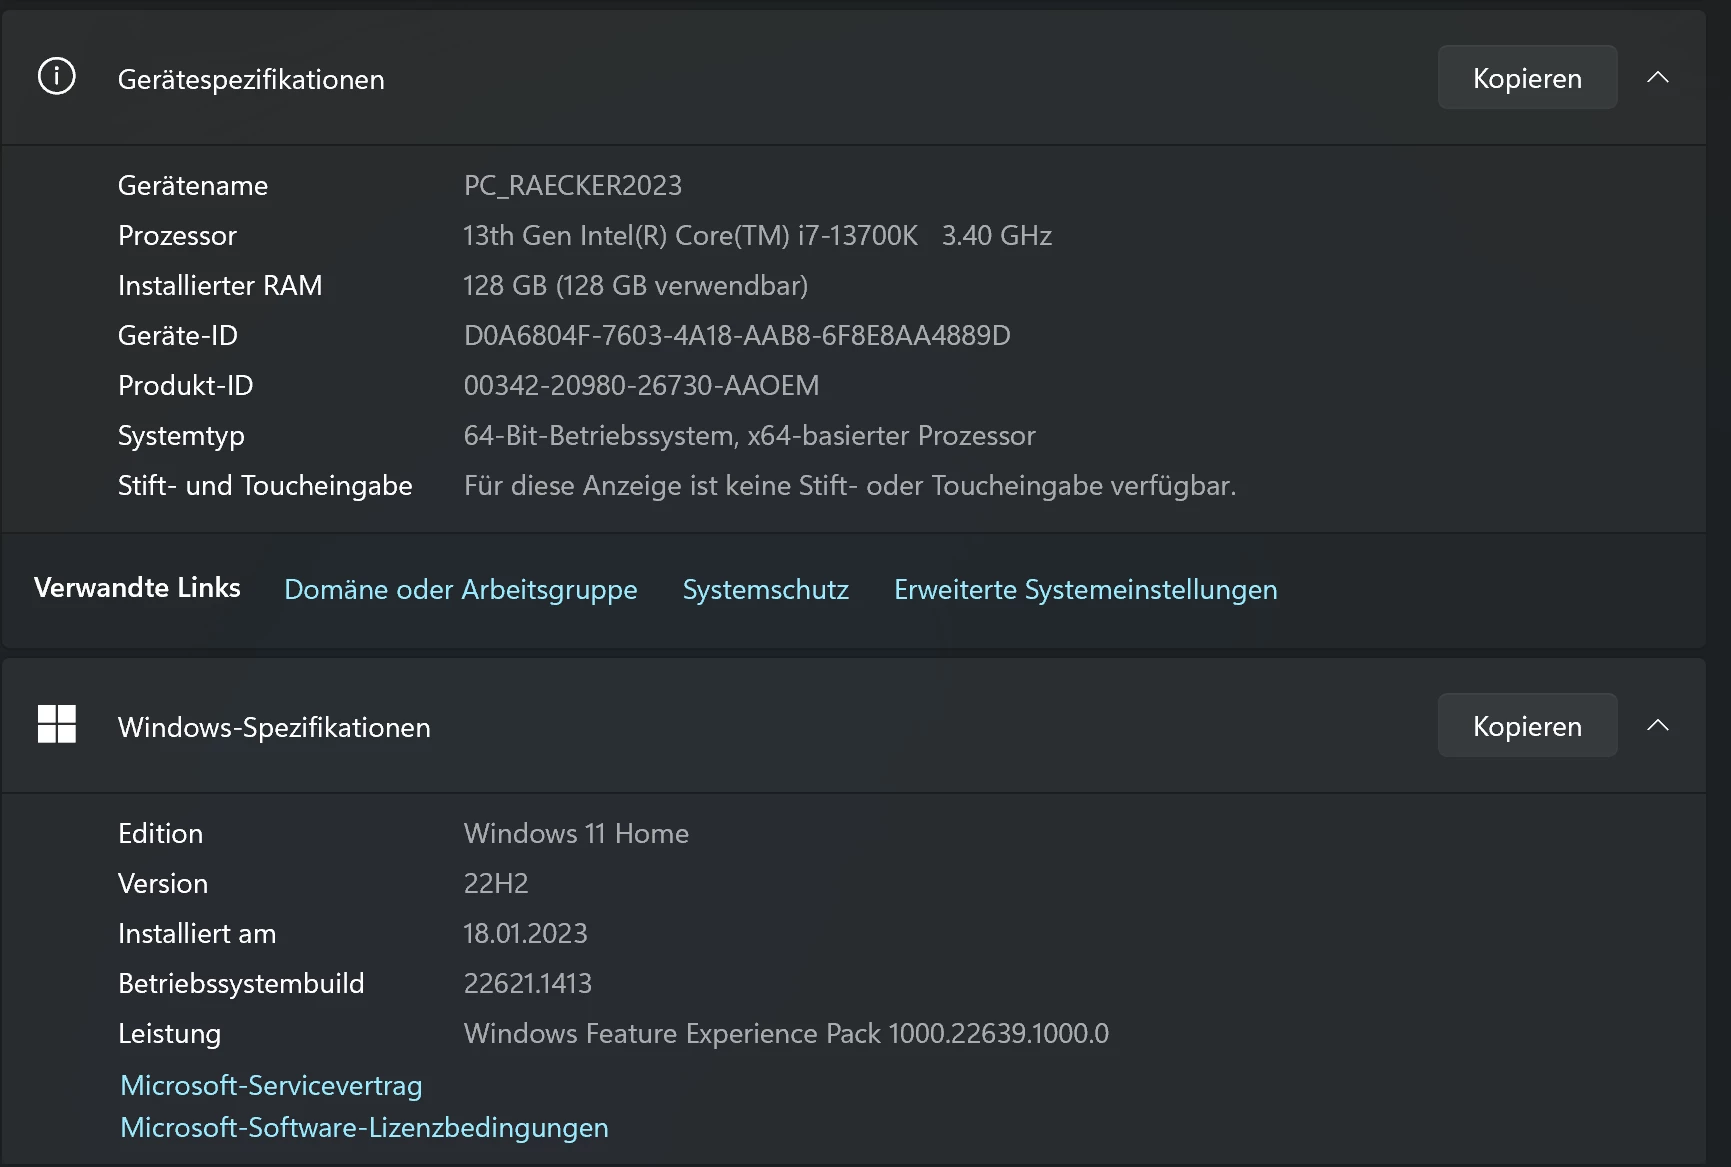Viewport: 1731px width, 1167px height.
Task: Select the Stift- und Toucheingabe availability text
Action: 850,485
